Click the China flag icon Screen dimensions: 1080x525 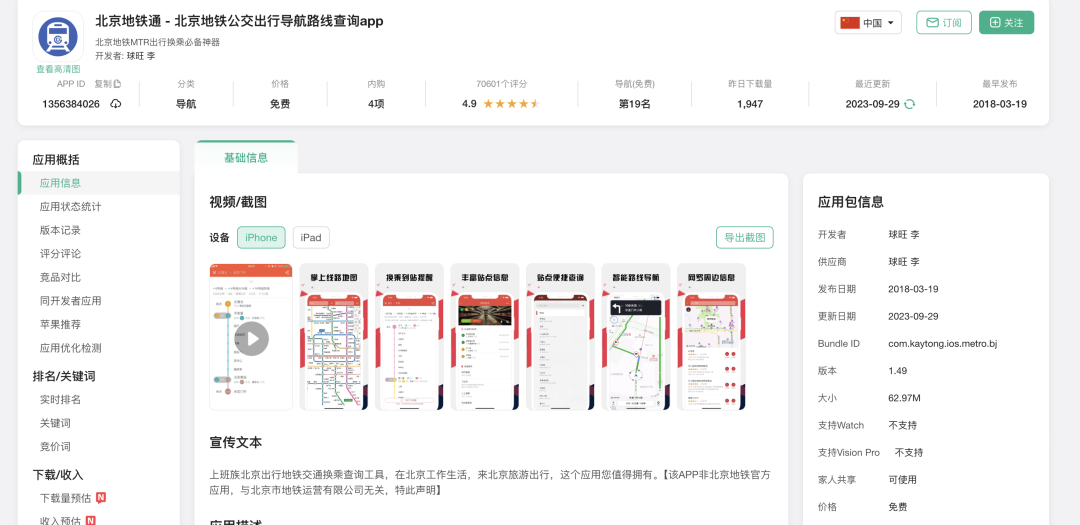tap(850, 23)
